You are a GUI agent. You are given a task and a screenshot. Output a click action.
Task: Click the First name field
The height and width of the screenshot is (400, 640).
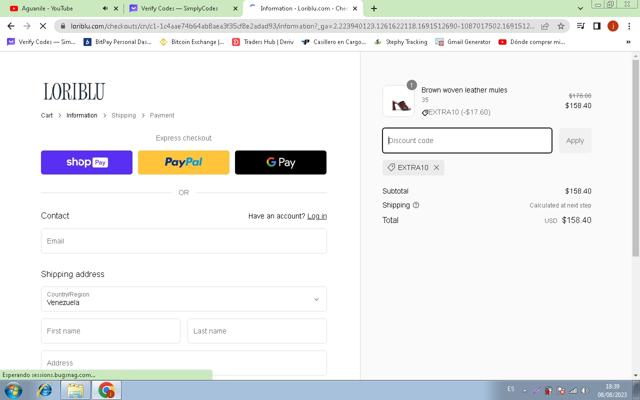[x=111, y=331]
